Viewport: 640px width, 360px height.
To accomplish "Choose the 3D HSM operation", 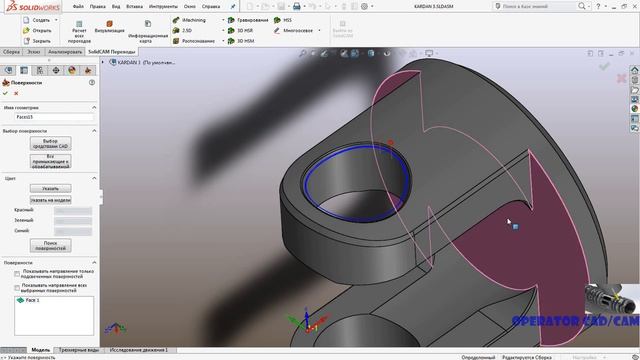I will coord(241,41).
